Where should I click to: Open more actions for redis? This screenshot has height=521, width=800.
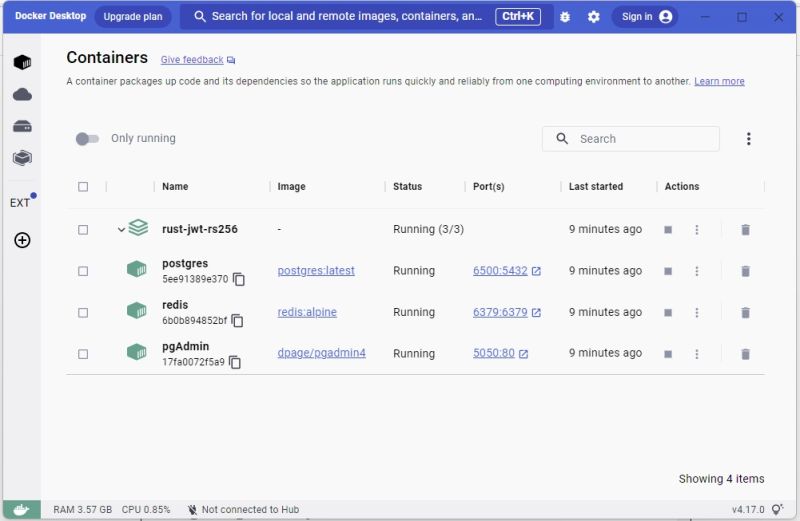coord(696,312)
